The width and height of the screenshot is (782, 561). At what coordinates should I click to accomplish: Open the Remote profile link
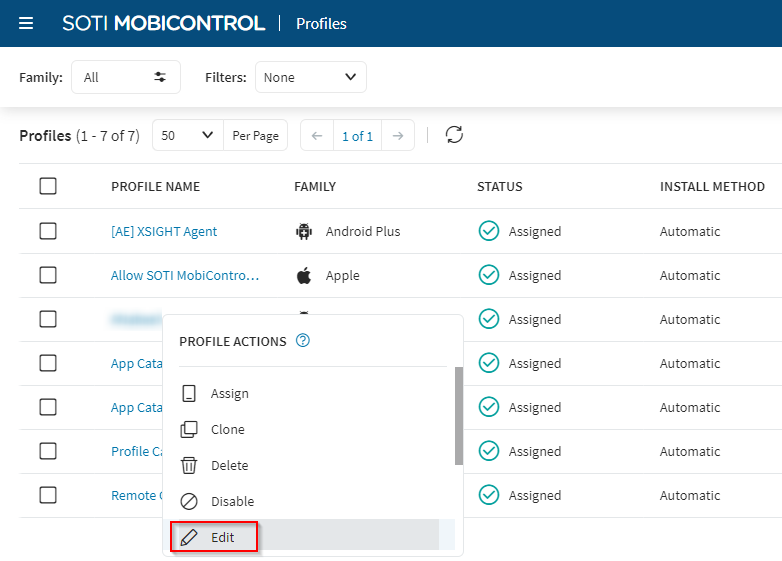click(x=137, y=495)
